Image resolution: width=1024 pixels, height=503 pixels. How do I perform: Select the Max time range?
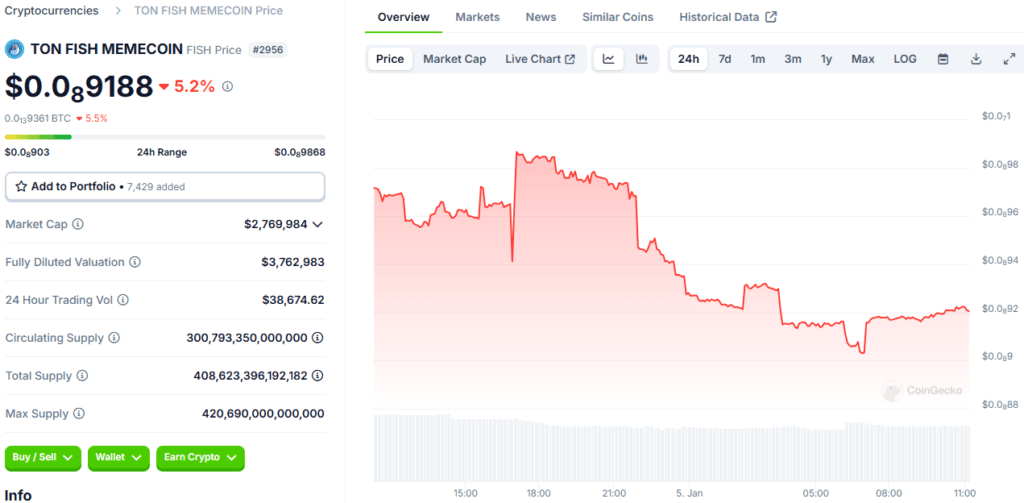(x=863, y=59)
